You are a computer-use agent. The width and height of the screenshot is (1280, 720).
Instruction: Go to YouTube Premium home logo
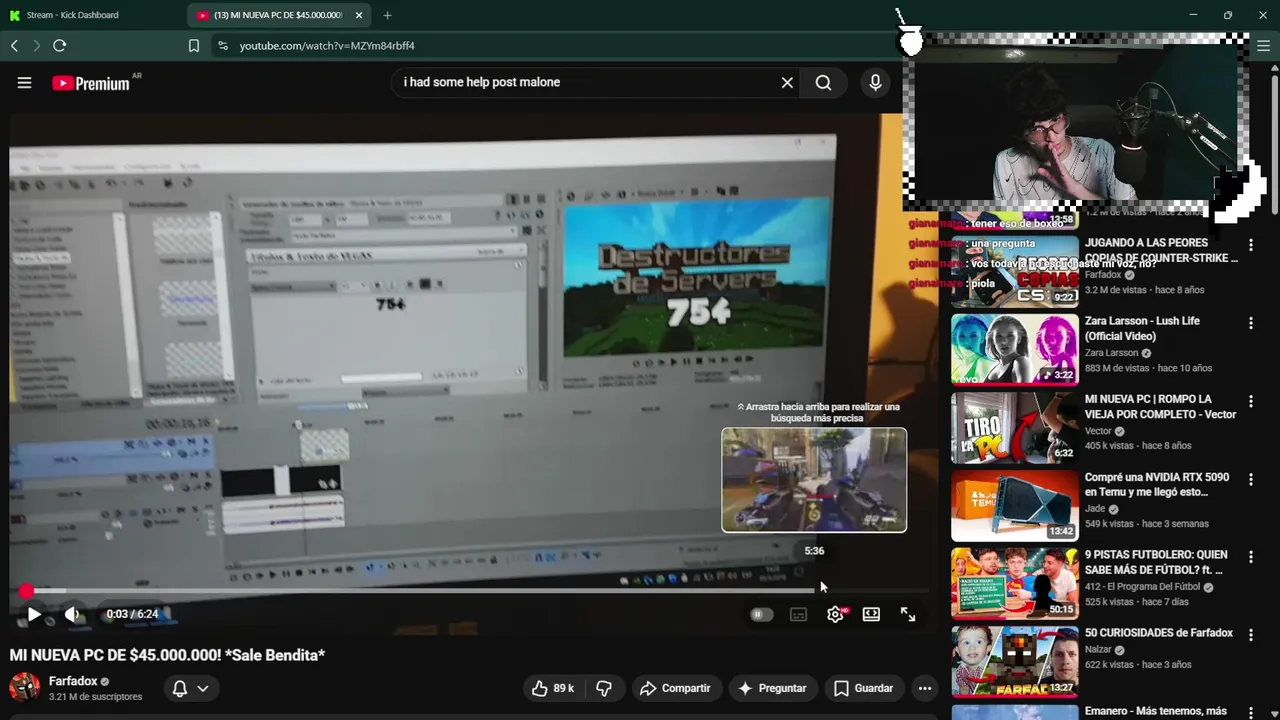coord(91,83)
